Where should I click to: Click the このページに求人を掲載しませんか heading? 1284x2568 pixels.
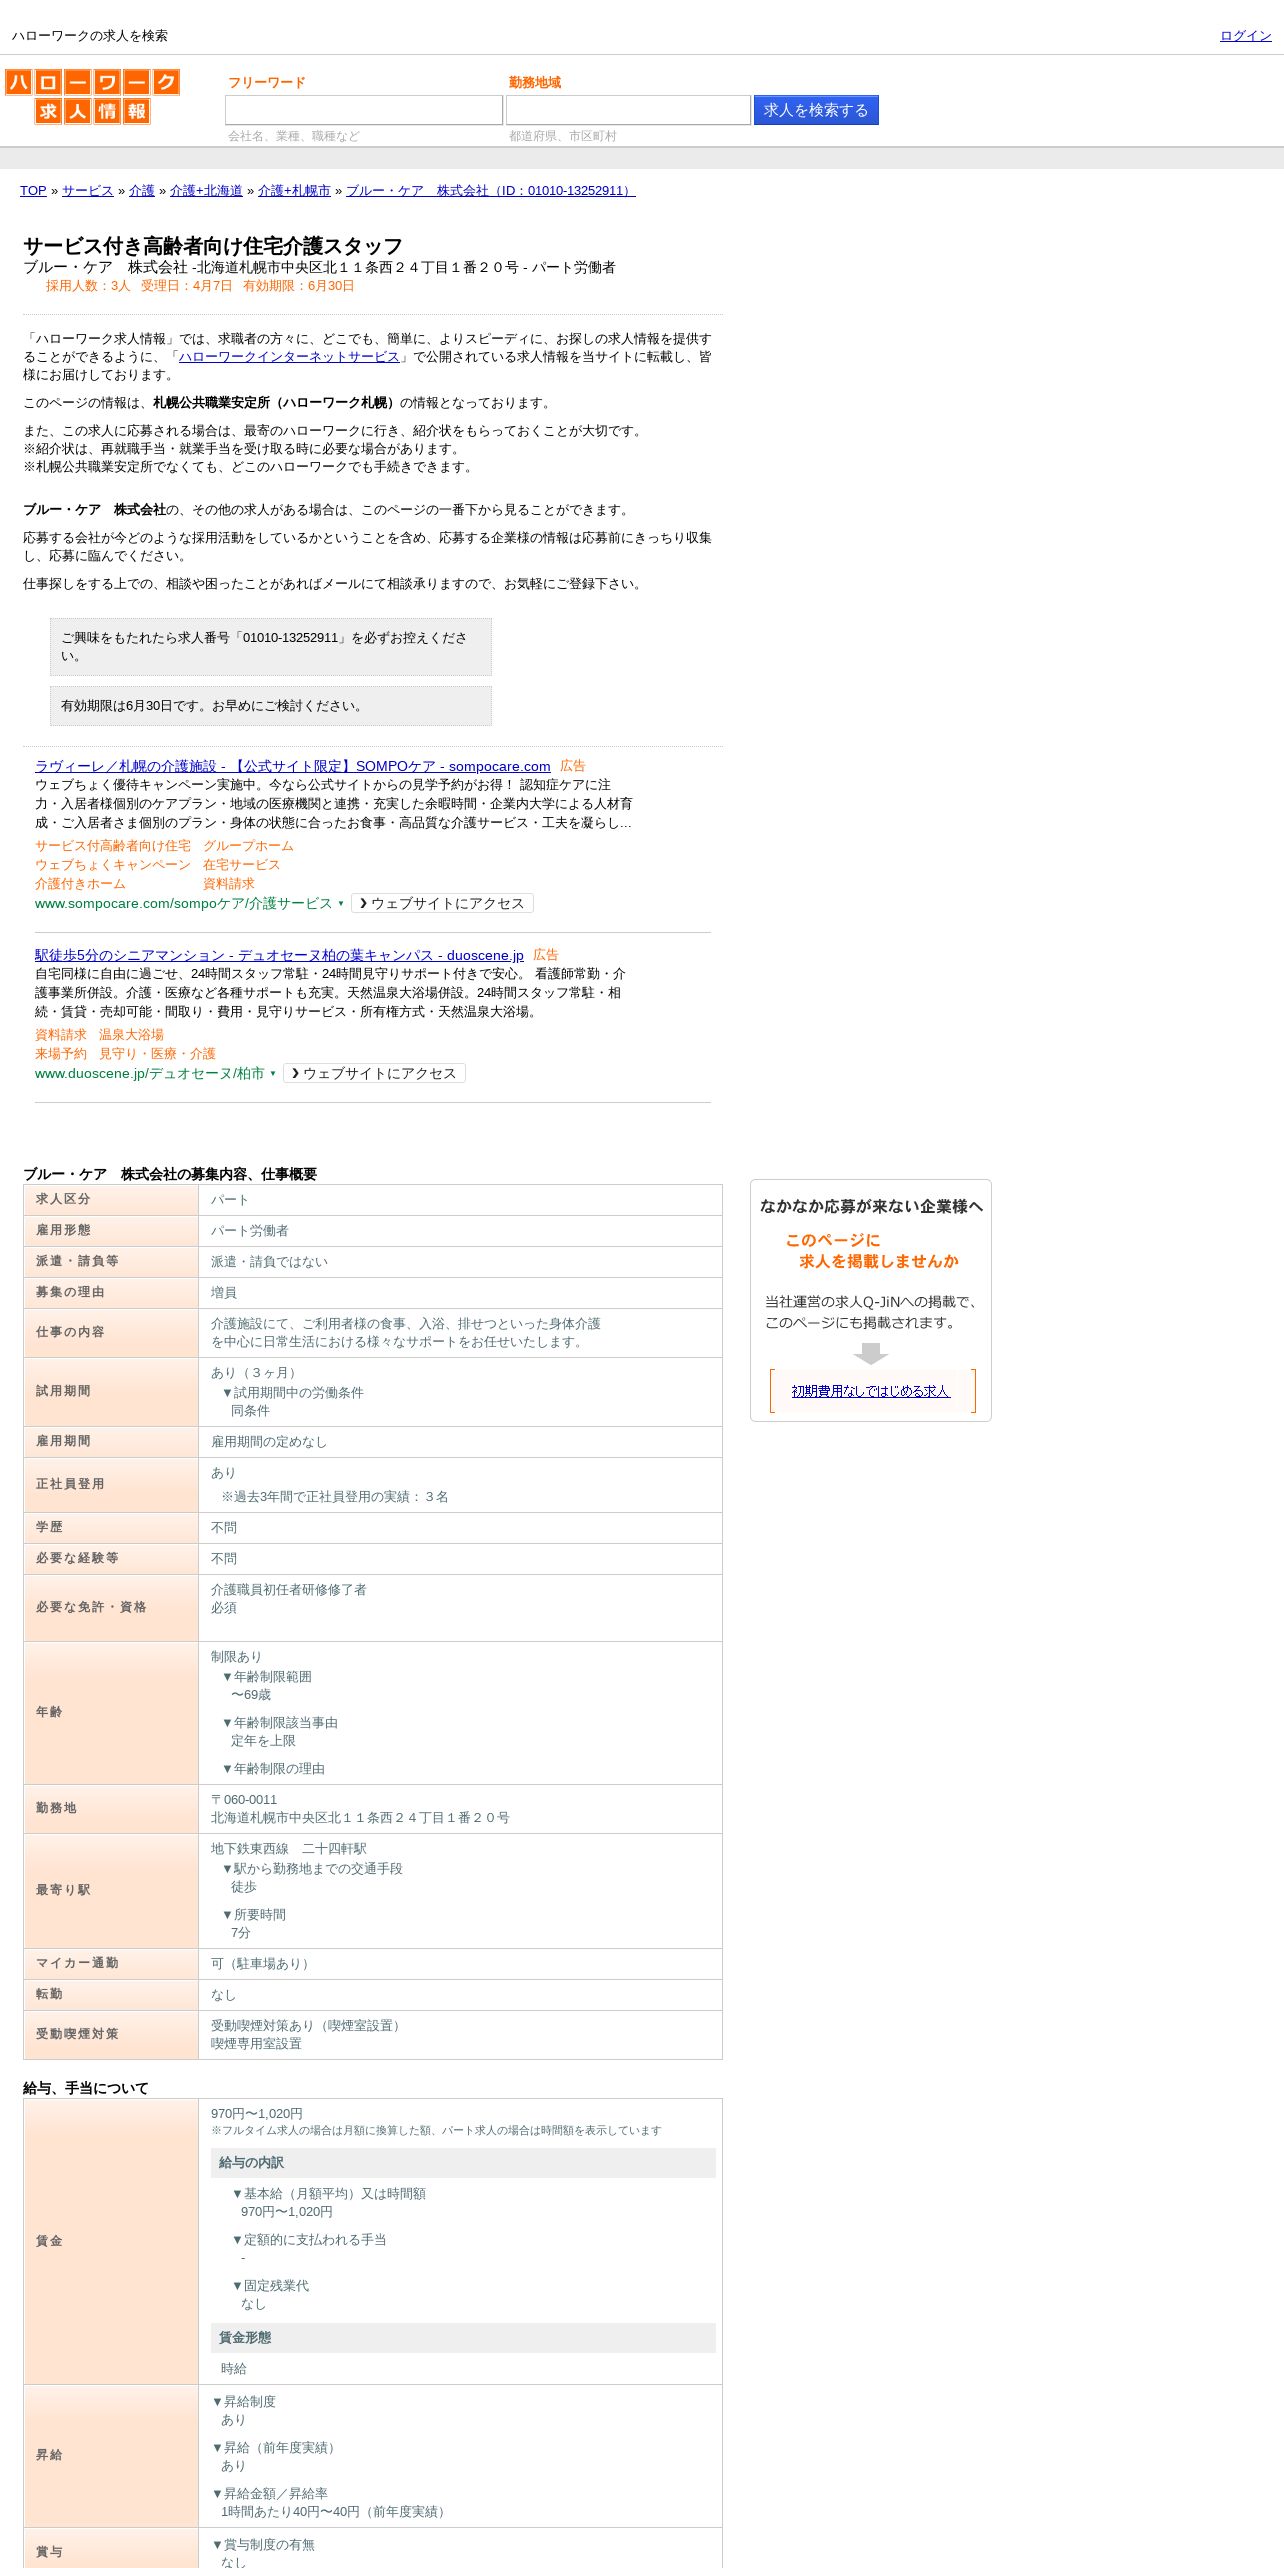pos(871,1251)
